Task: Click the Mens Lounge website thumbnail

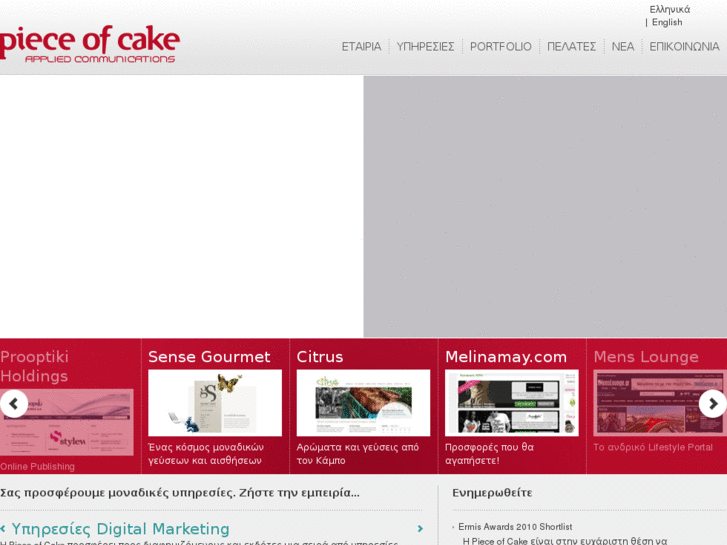Action: click(660, 403)
